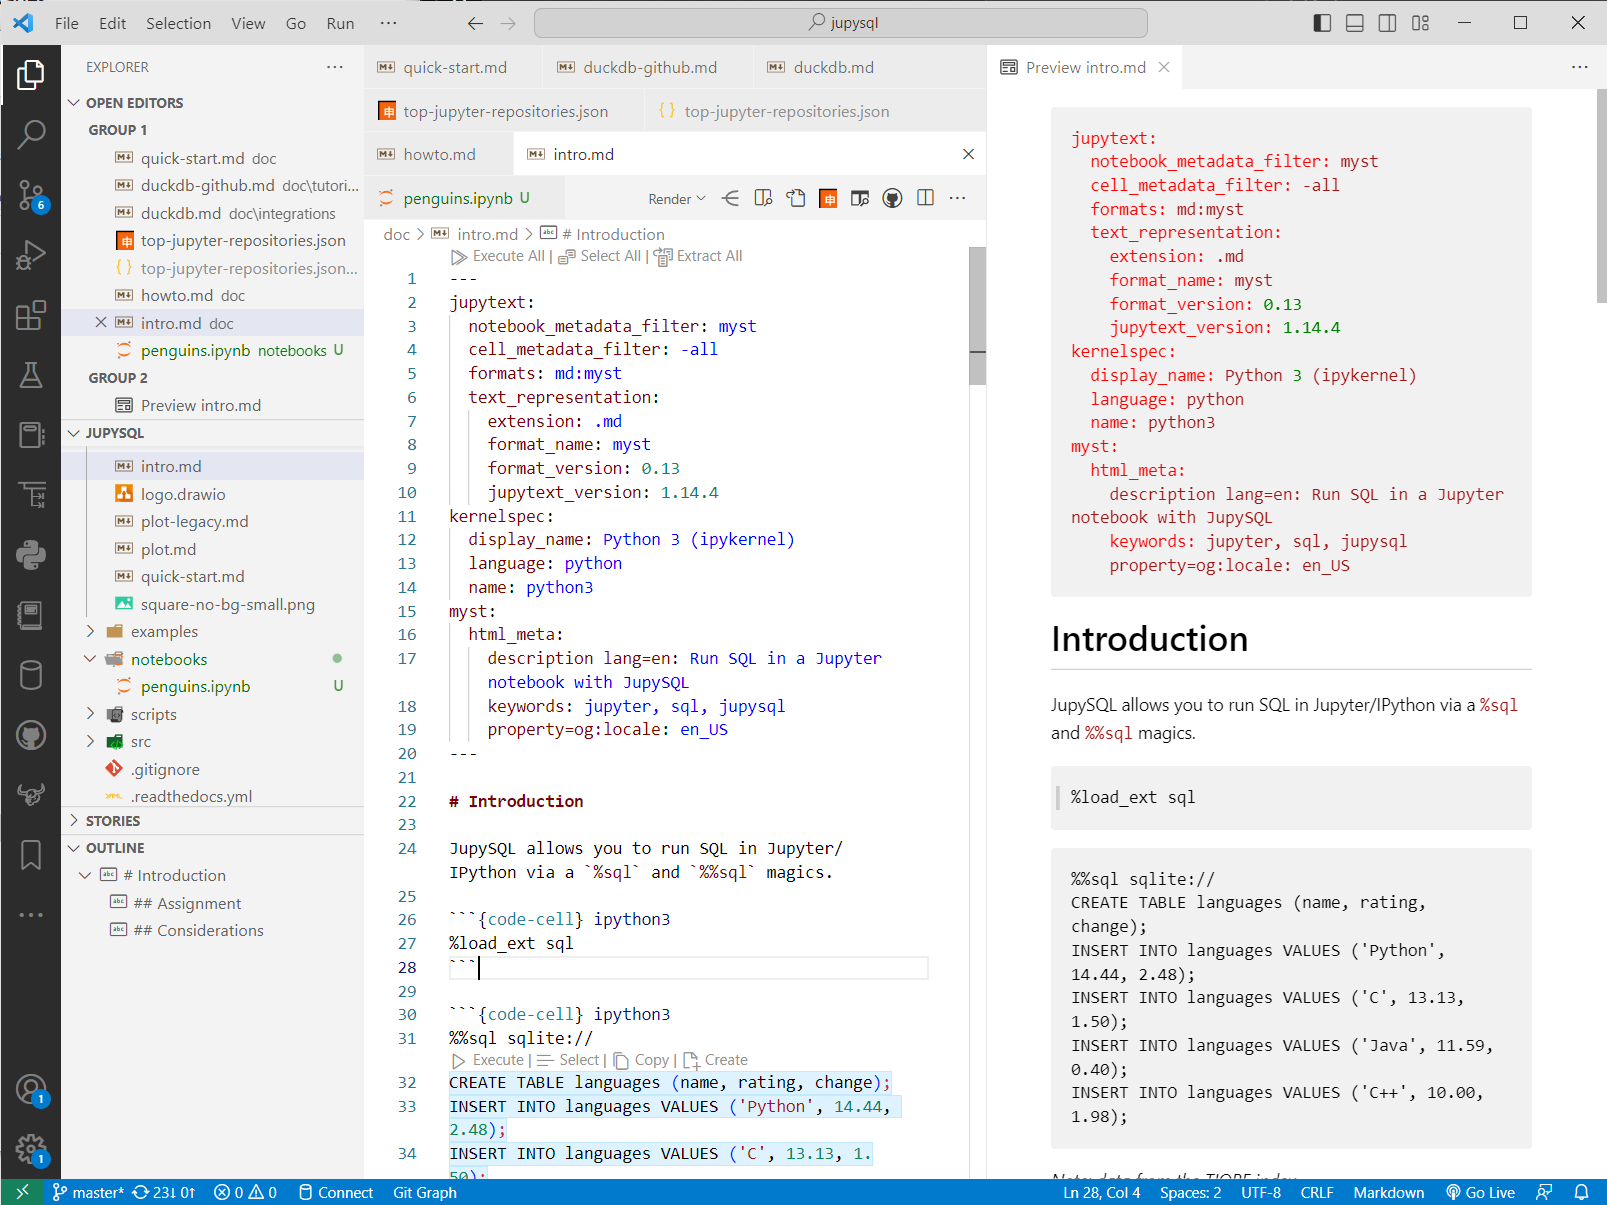Click errors and warnings count in status bar

point(246,1192)
